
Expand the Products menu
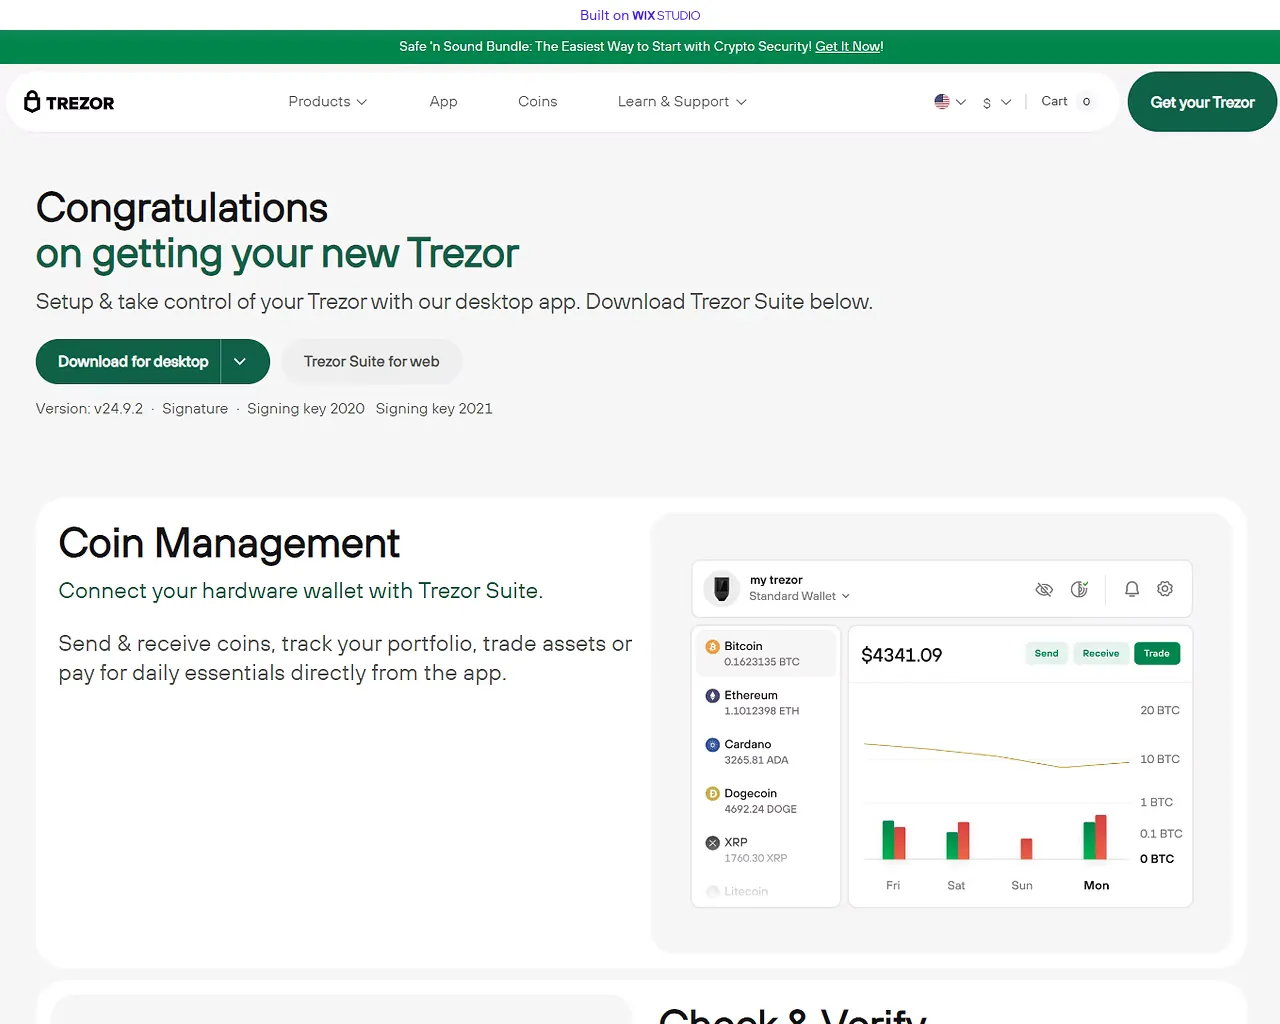328,102
